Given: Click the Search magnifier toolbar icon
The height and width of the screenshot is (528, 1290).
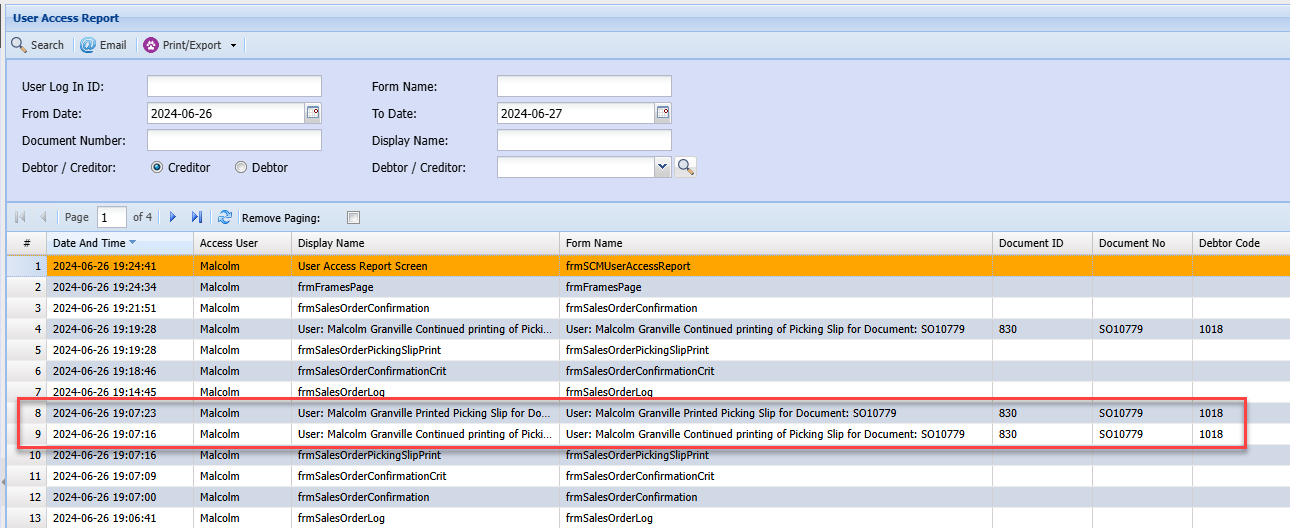Looking at the screenshot, I should click(19, 45).
